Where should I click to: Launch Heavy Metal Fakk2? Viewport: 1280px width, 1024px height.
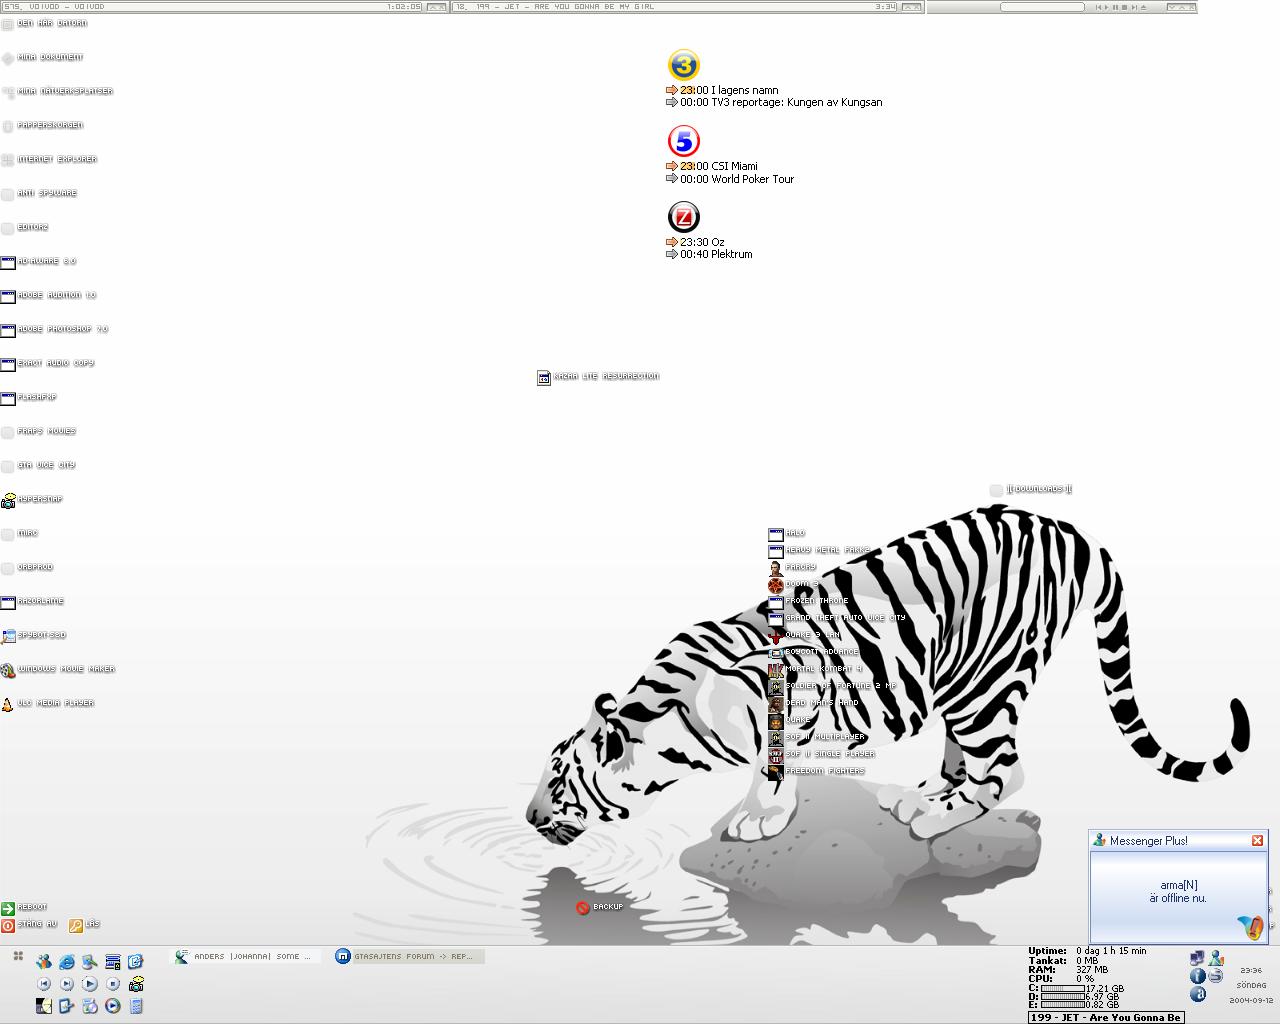tap(819, 550)
